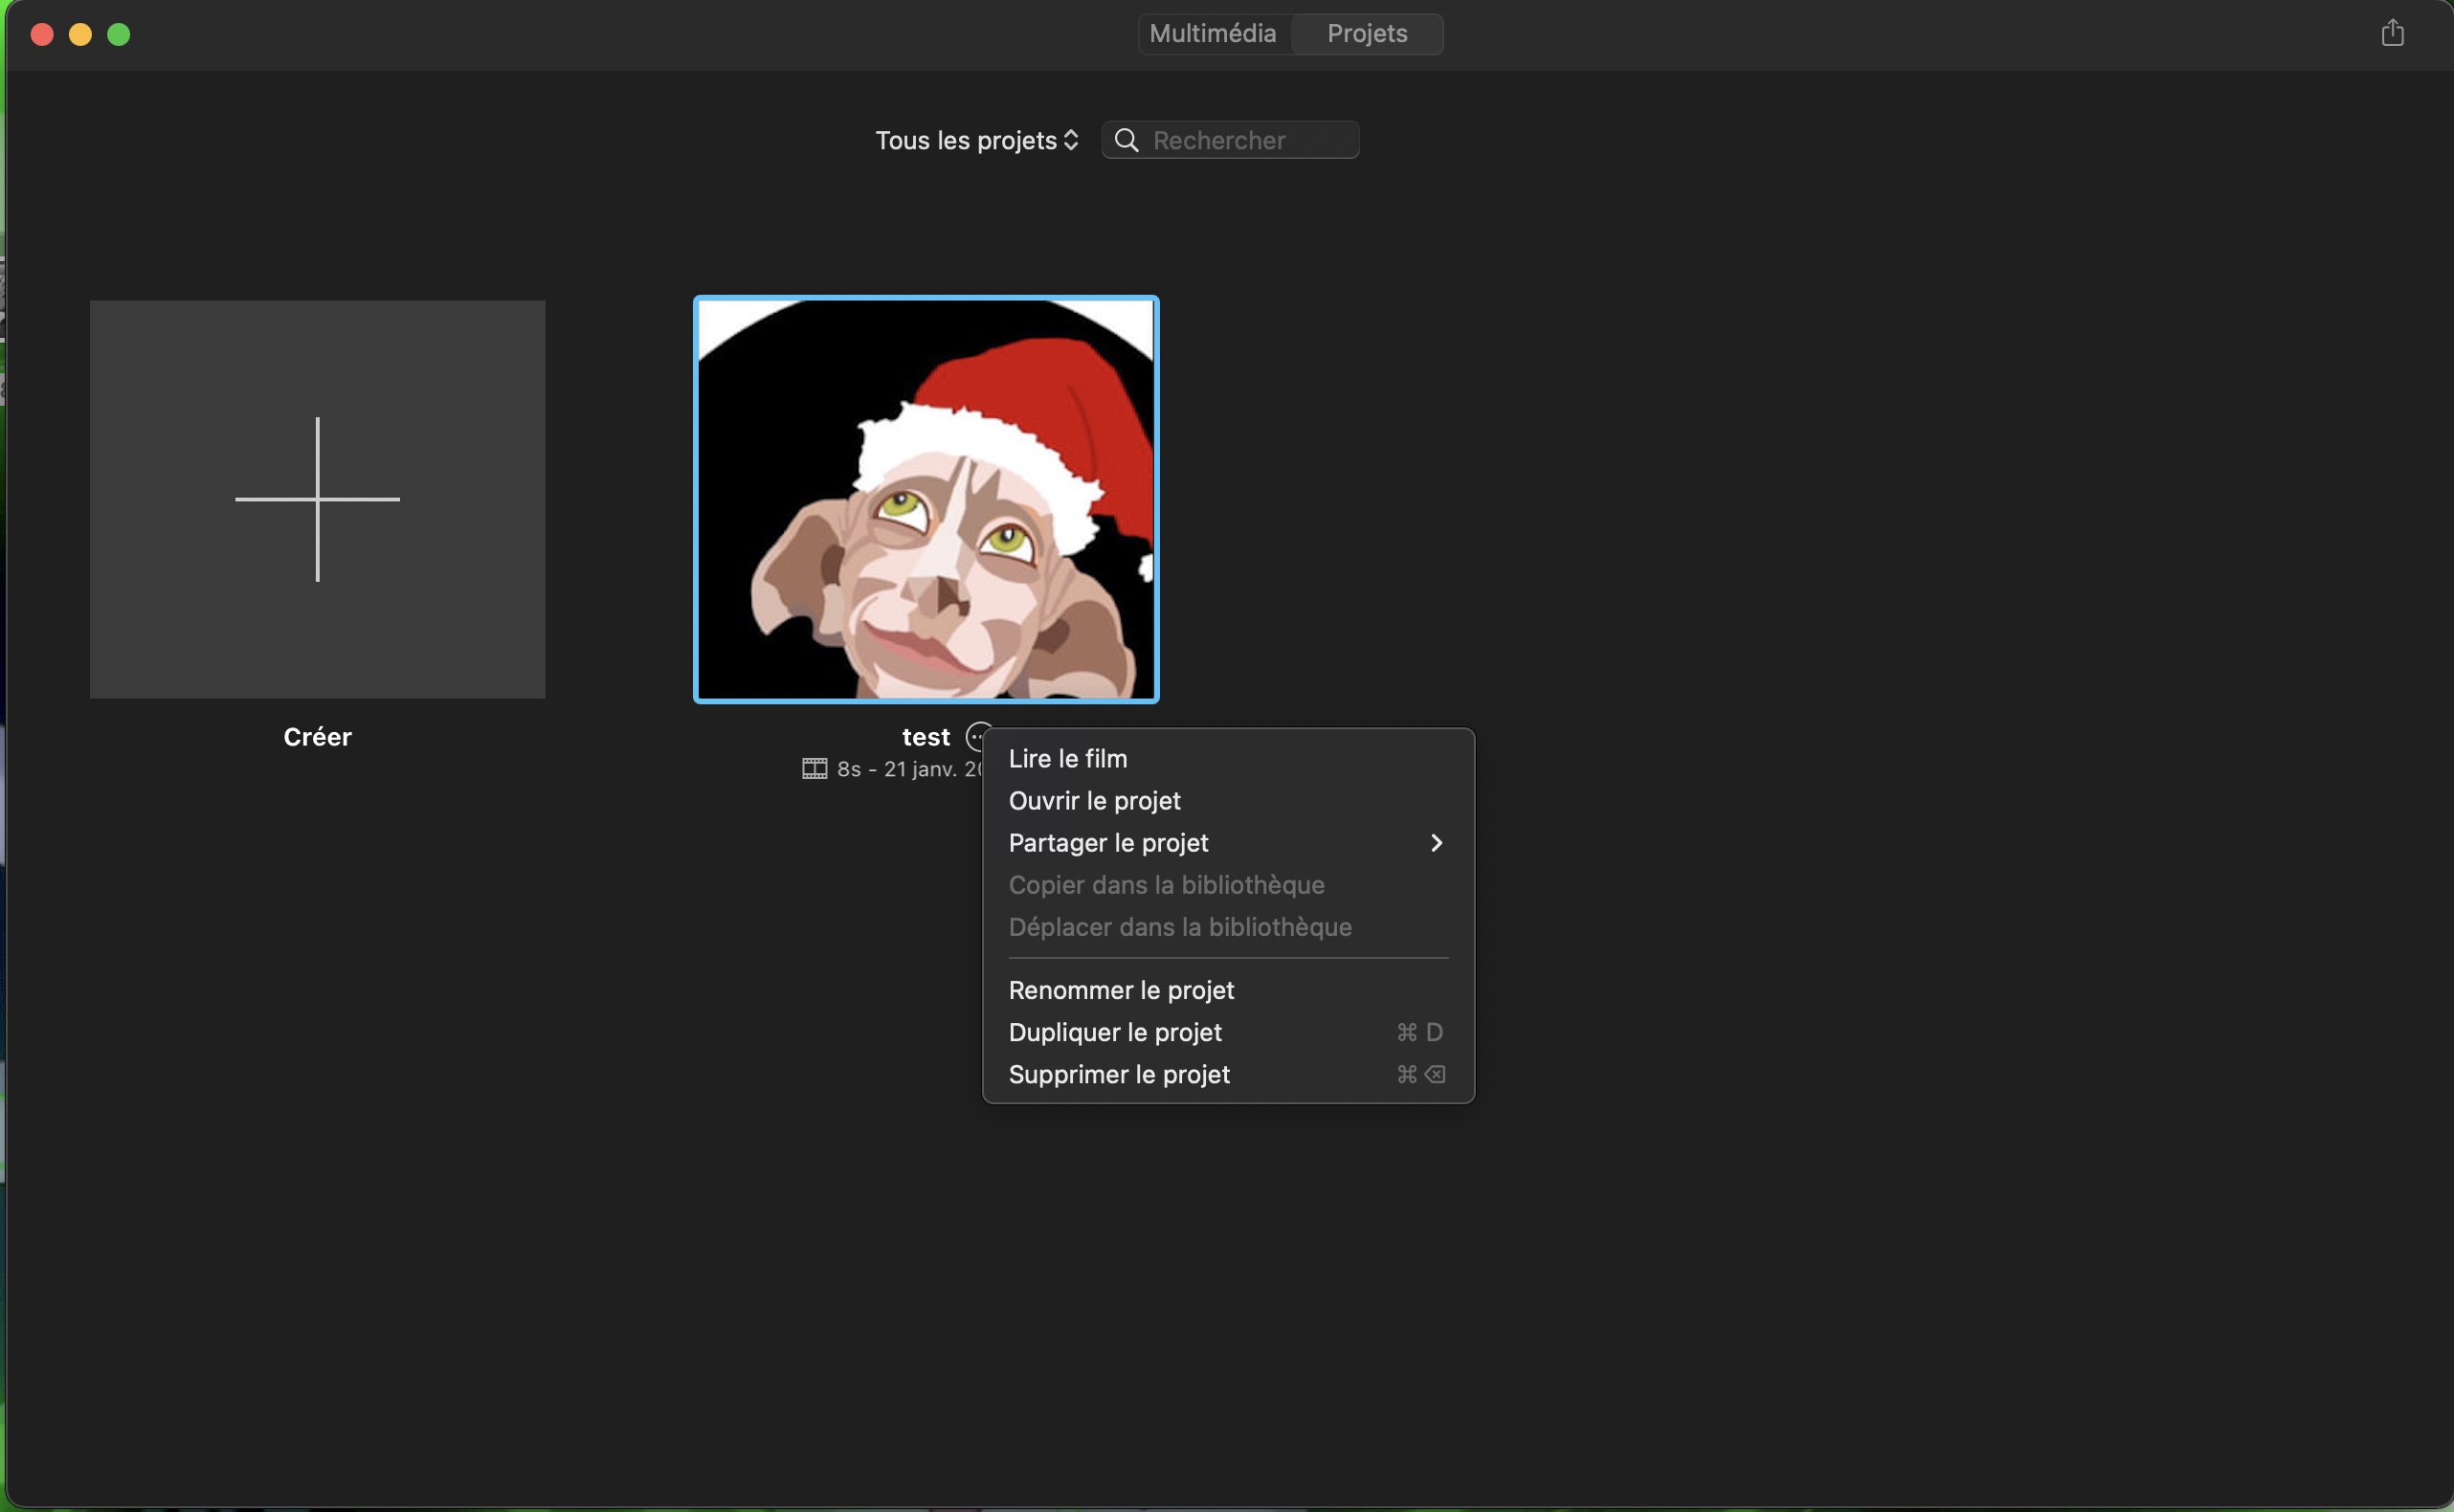Click the Créer label
2454x1512 pixels.
point(317,737)
